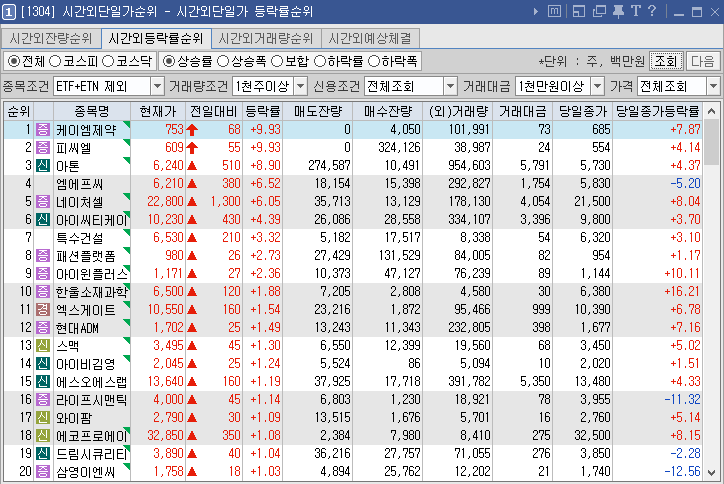Click the window layout icon in title bar
The height and width of the screenshot is (484, 724).
pyautogui.click(x=579, y=11)
